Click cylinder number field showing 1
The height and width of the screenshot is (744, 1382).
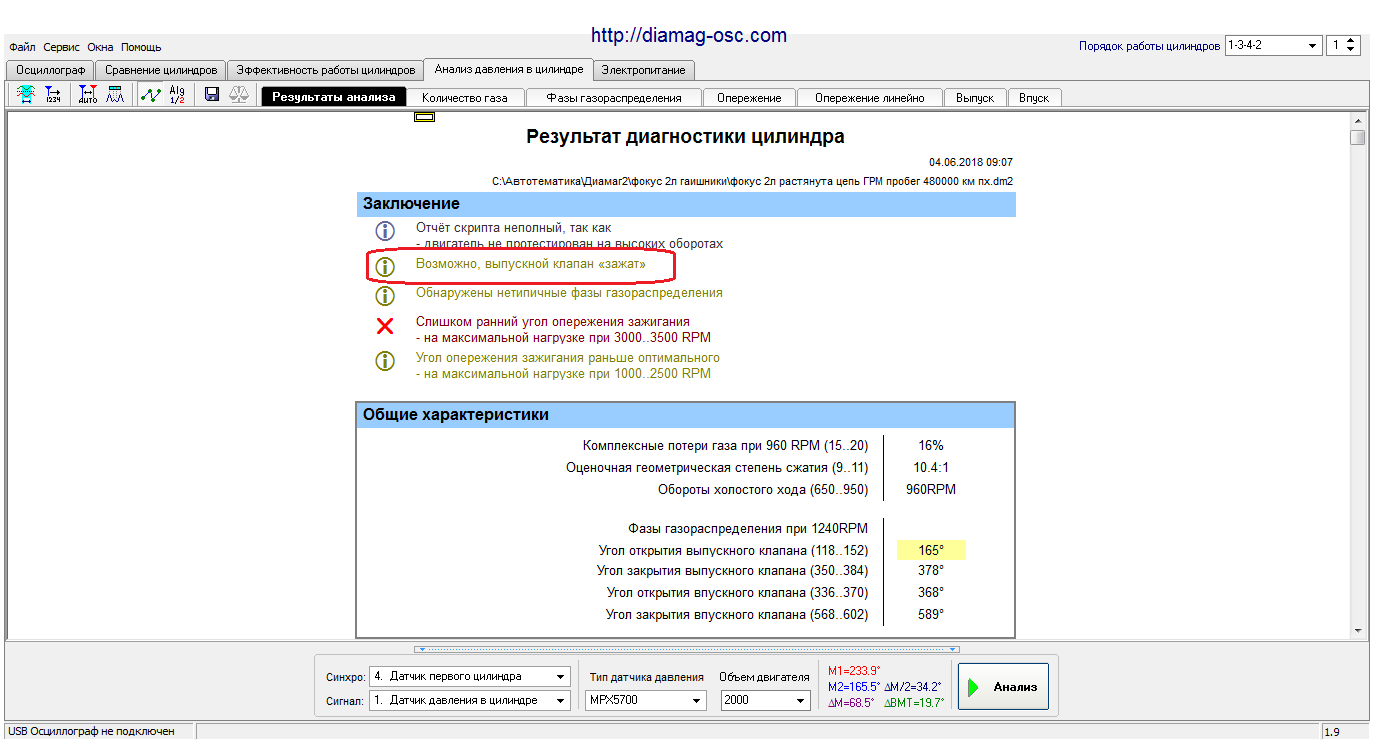[x=1335, y=46]
